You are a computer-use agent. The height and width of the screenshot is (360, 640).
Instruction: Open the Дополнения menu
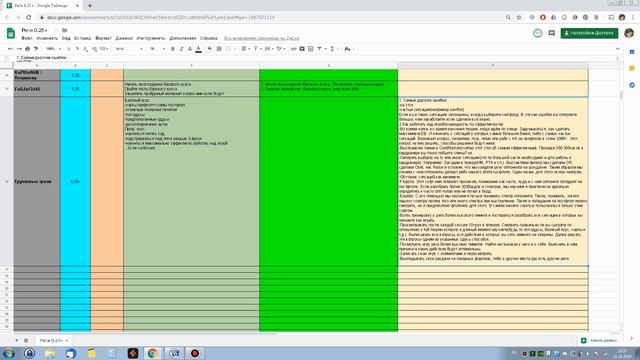pyautogui.click(x=183, y=38)
